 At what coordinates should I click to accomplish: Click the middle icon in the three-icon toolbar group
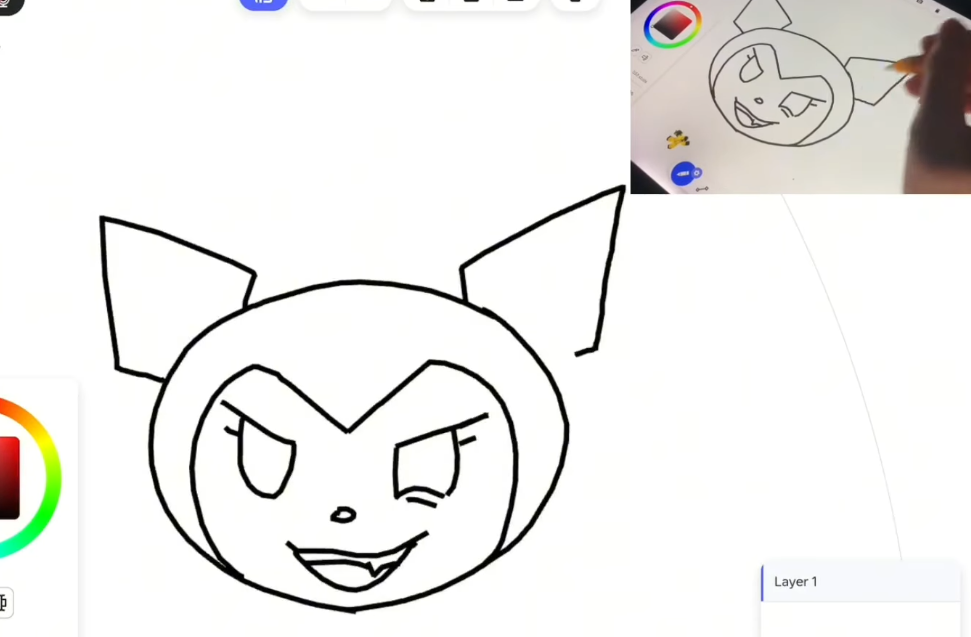click(x=471, y=3)
